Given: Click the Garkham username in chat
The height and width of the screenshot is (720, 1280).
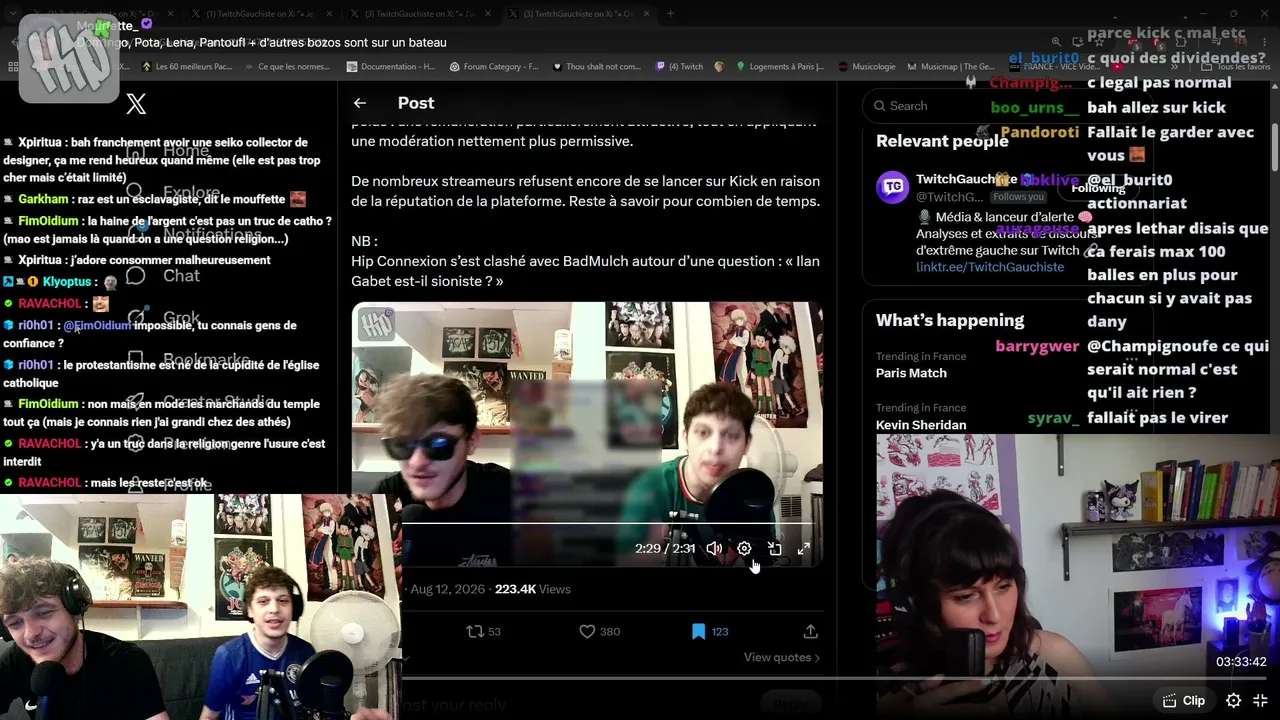Looking at the screenshot, I should pyautogui.click(x=43, y=200).
